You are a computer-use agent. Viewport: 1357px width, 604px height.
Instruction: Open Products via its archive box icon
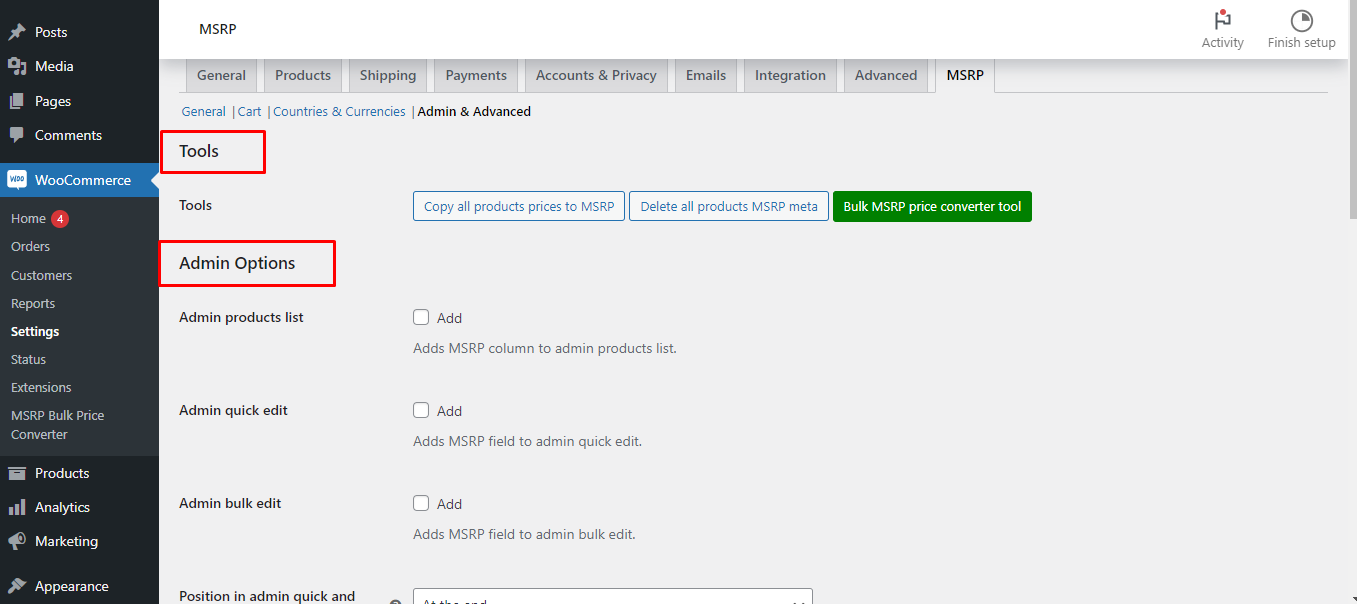[17, 473]
